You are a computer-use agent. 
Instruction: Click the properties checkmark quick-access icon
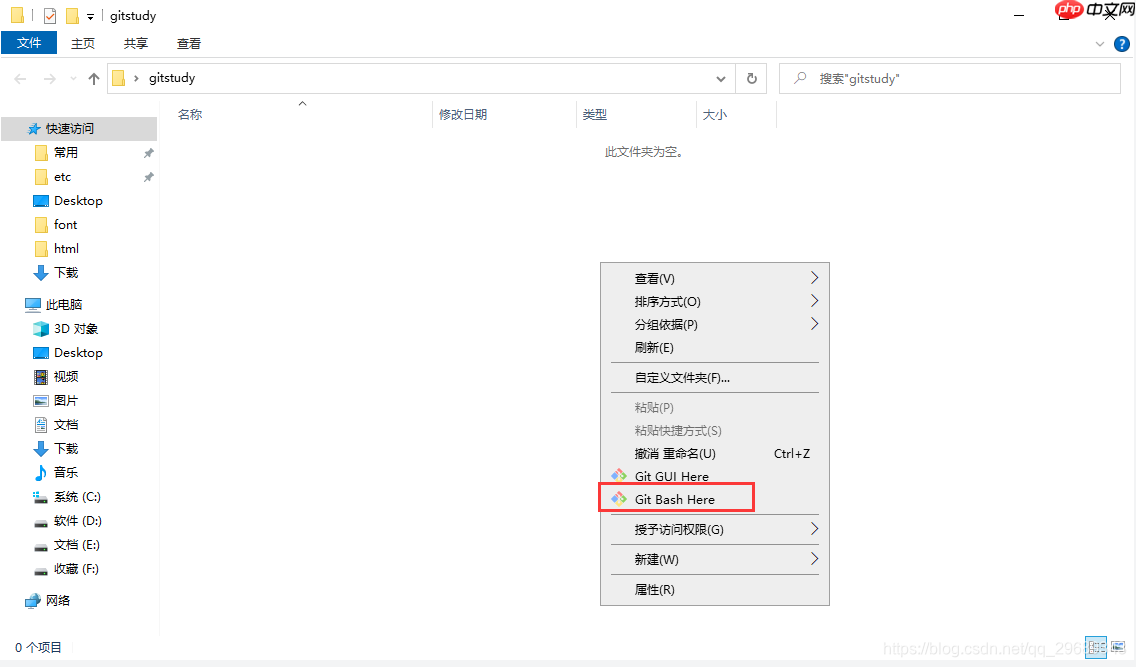pos(50,15)
